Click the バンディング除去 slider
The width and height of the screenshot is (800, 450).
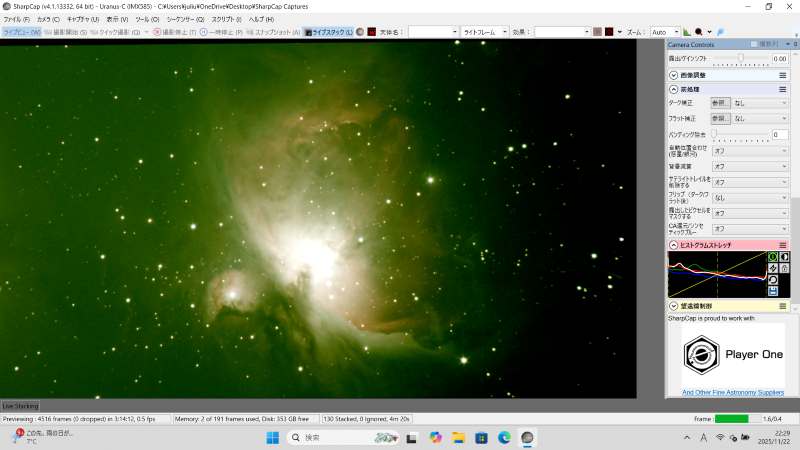pos(740,134)
